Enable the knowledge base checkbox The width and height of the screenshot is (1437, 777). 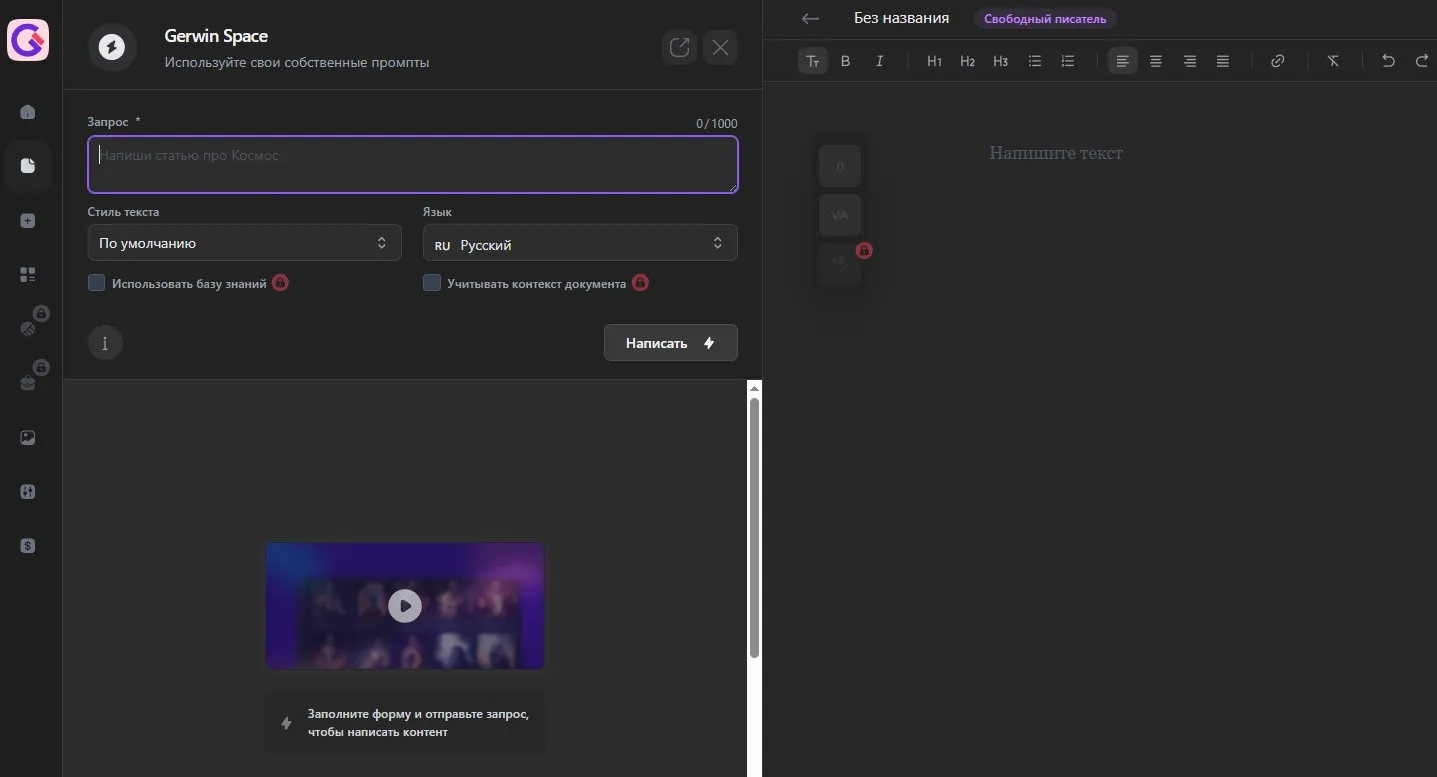click(x=96, y=283)
